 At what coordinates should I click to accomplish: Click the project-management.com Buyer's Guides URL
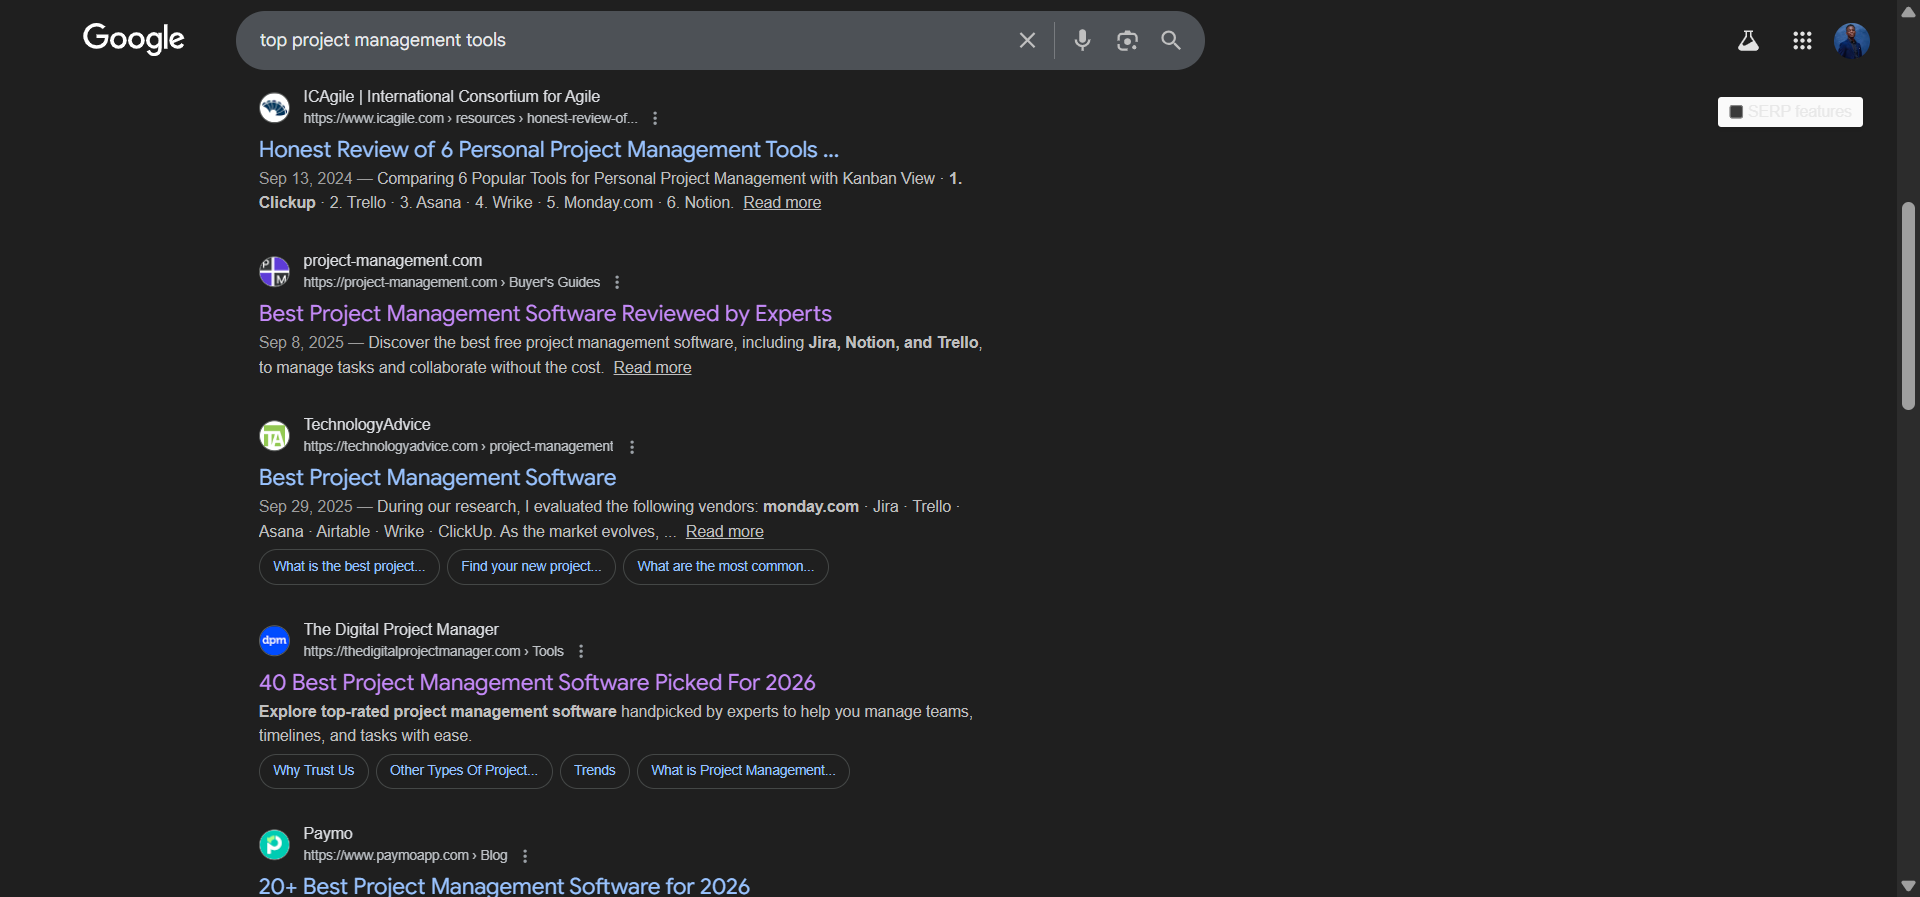tap(452, 283)
